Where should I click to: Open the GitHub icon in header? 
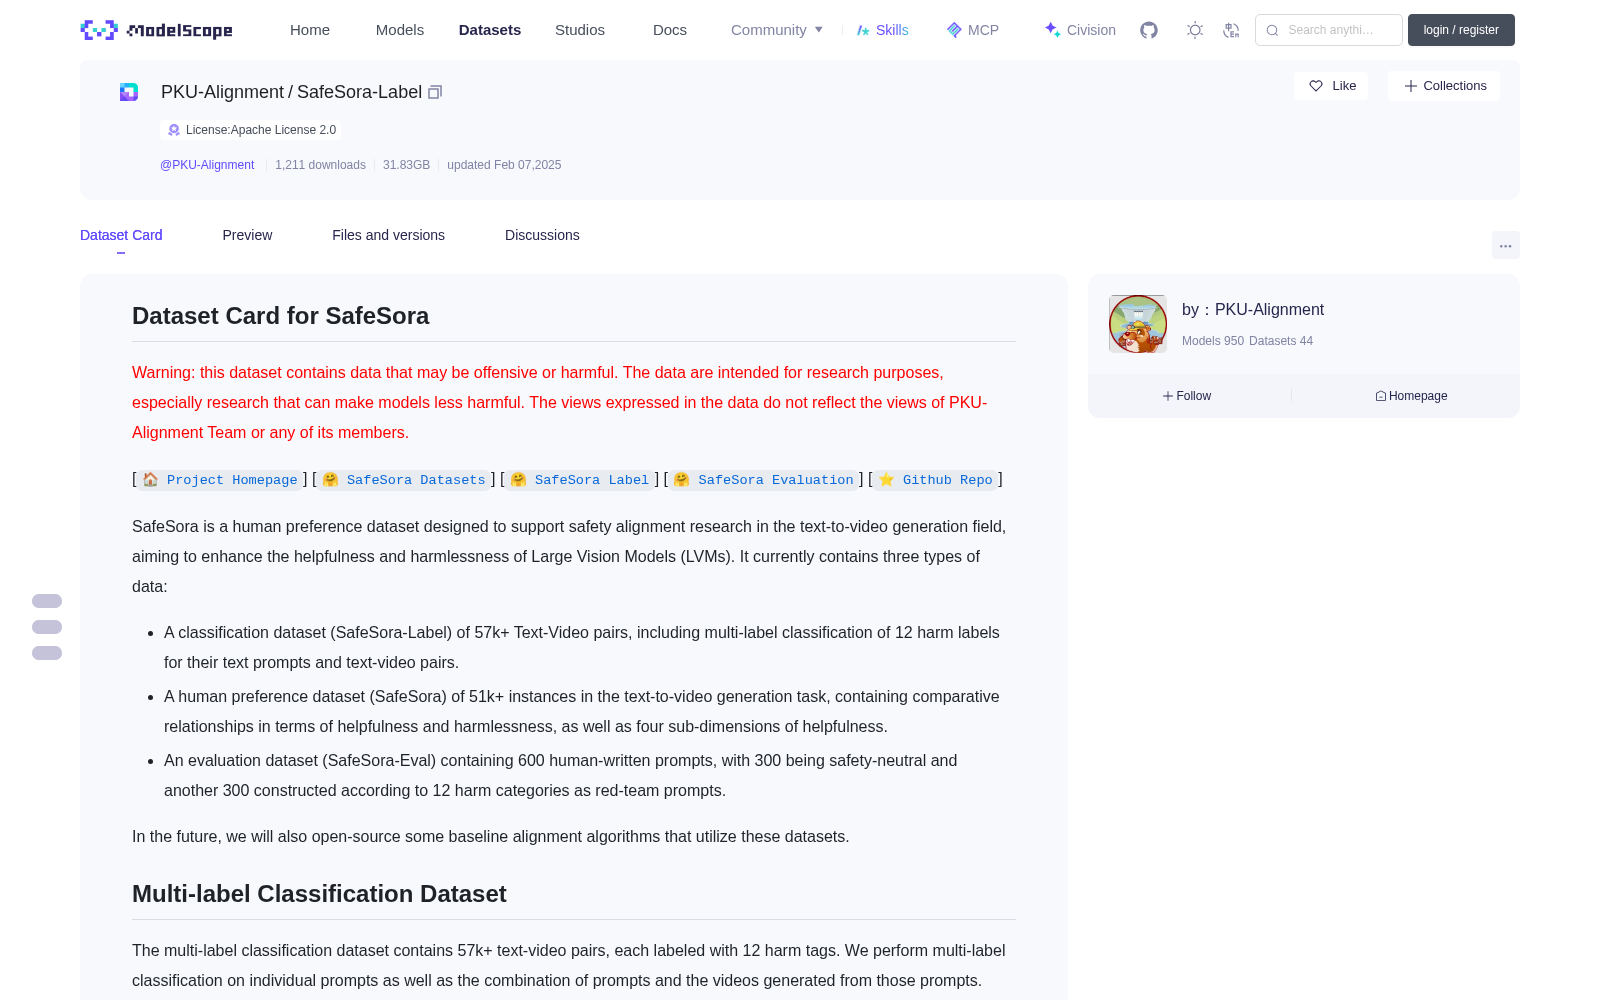click(x=1149, y=30)
